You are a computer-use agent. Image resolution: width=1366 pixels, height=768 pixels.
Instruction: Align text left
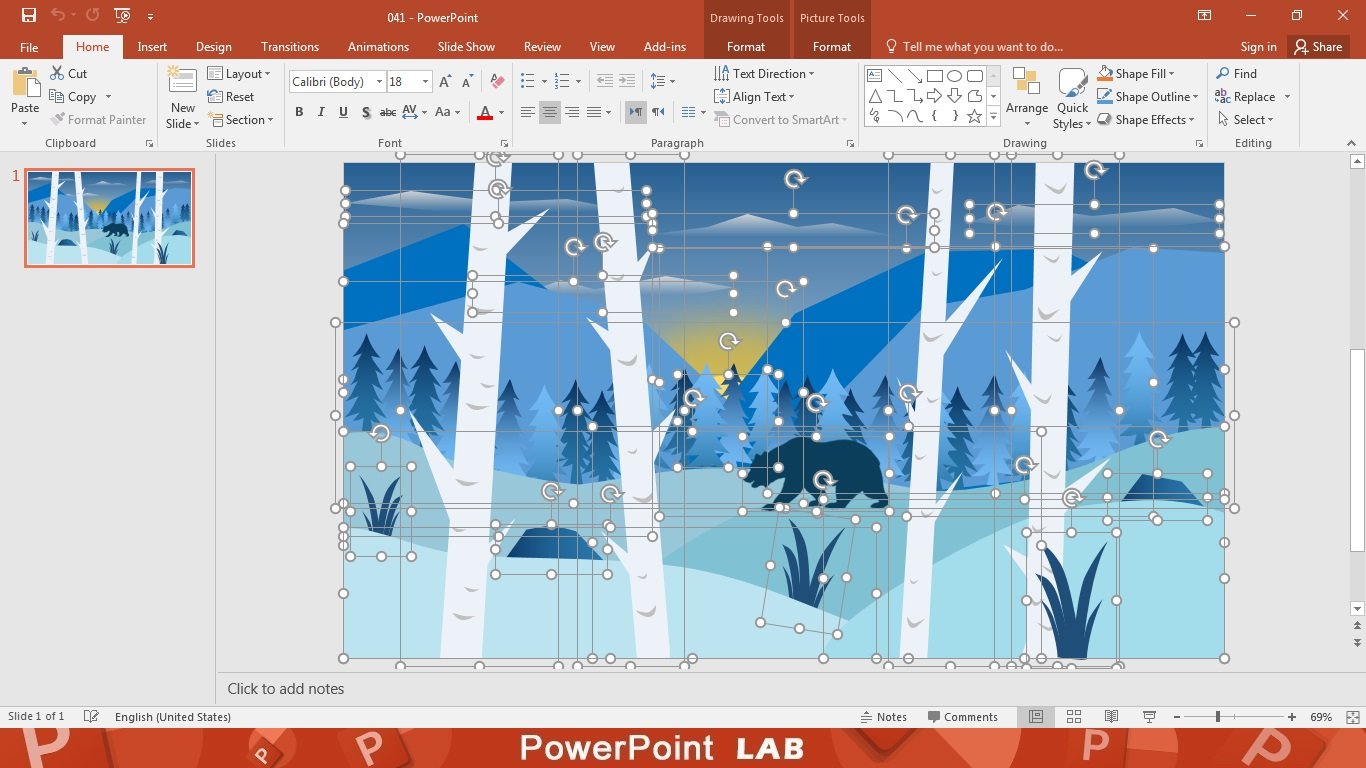tap(528, 112)
